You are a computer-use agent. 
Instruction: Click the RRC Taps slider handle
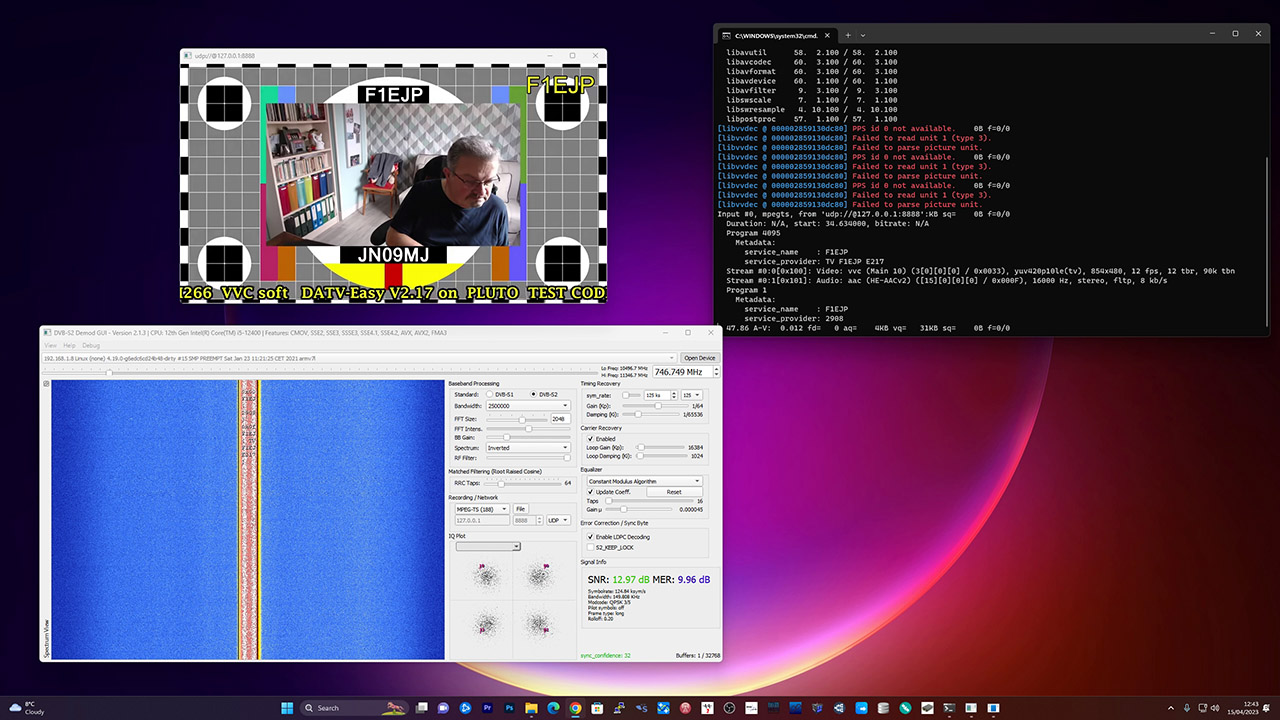502,483
